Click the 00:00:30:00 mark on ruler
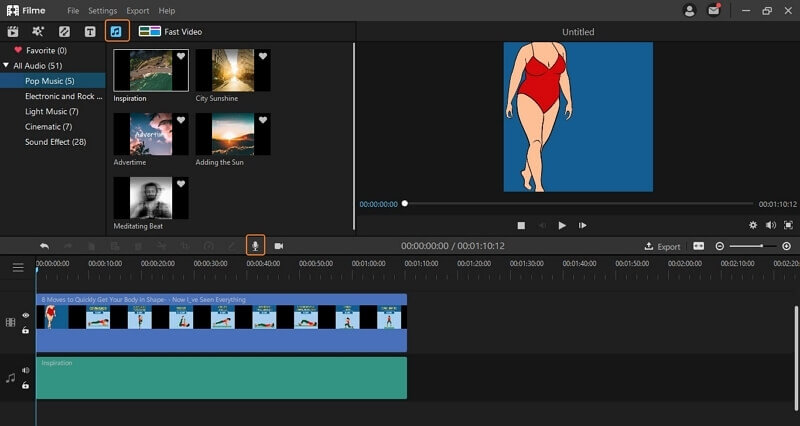 tap(210, 264)
